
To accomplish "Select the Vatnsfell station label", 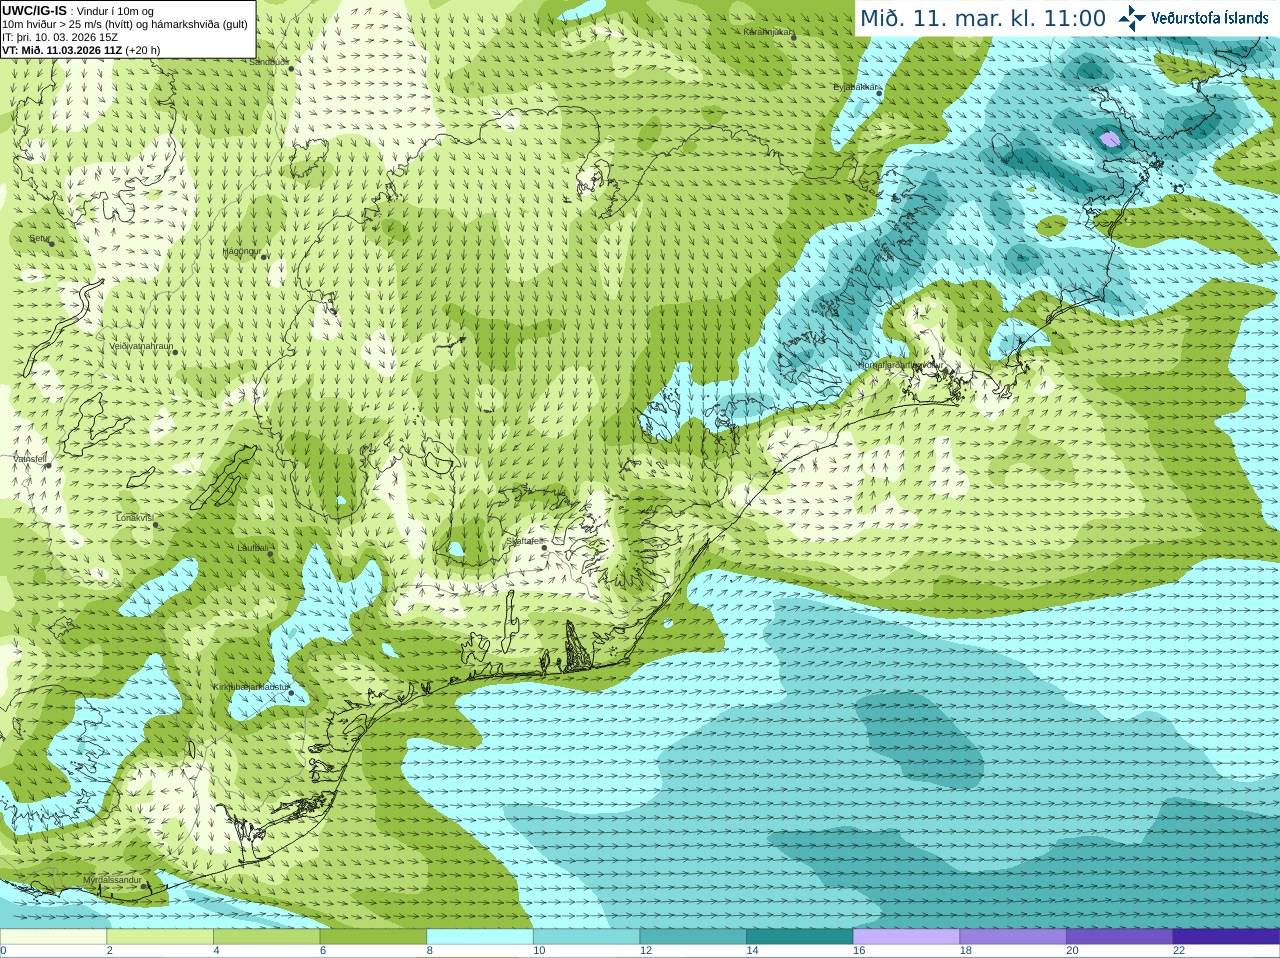I will coord(30,458).
